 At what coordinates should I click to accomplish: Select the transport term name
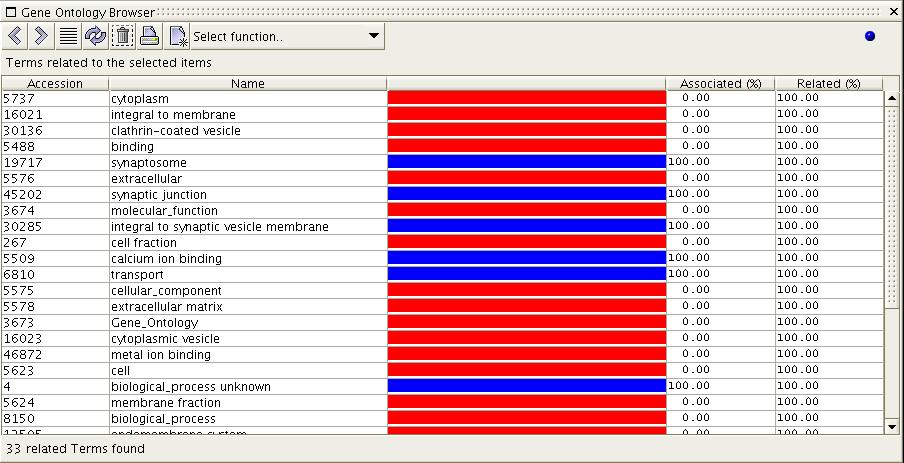(x=137, y=274)
